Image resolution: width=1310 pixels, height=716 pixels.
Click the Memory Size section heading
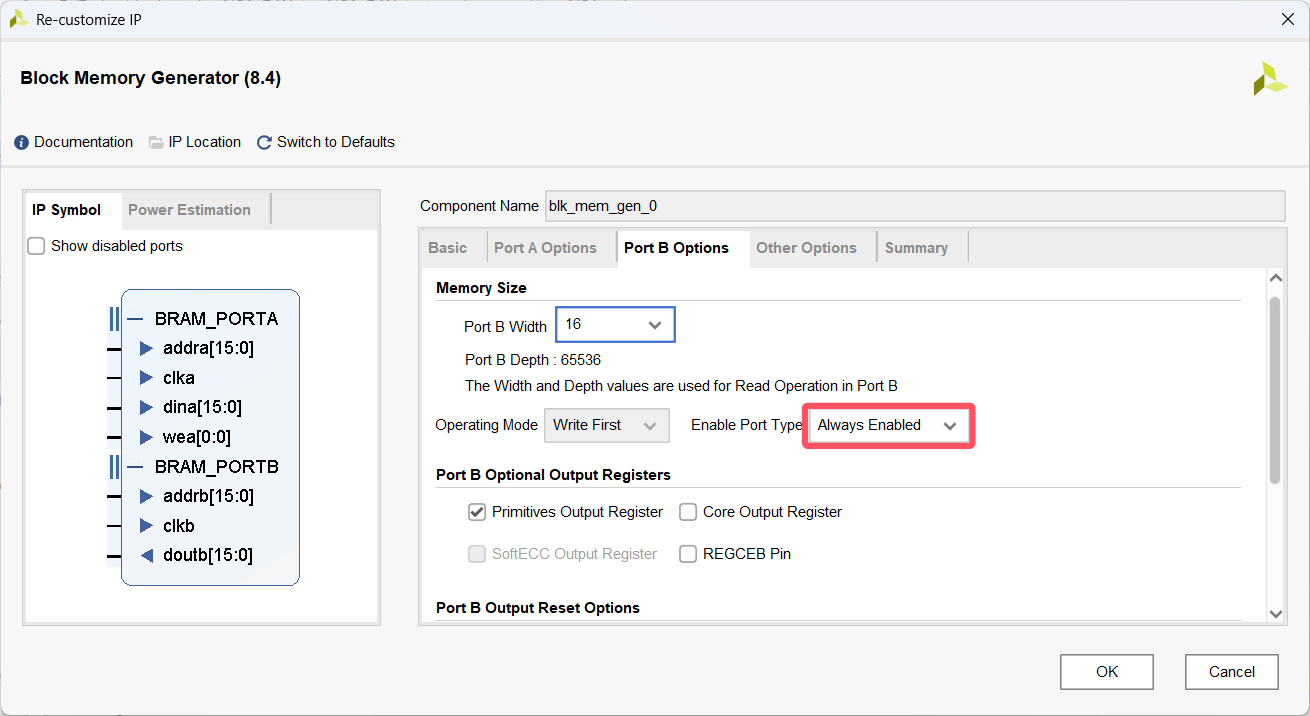click(x=481, y=288)
